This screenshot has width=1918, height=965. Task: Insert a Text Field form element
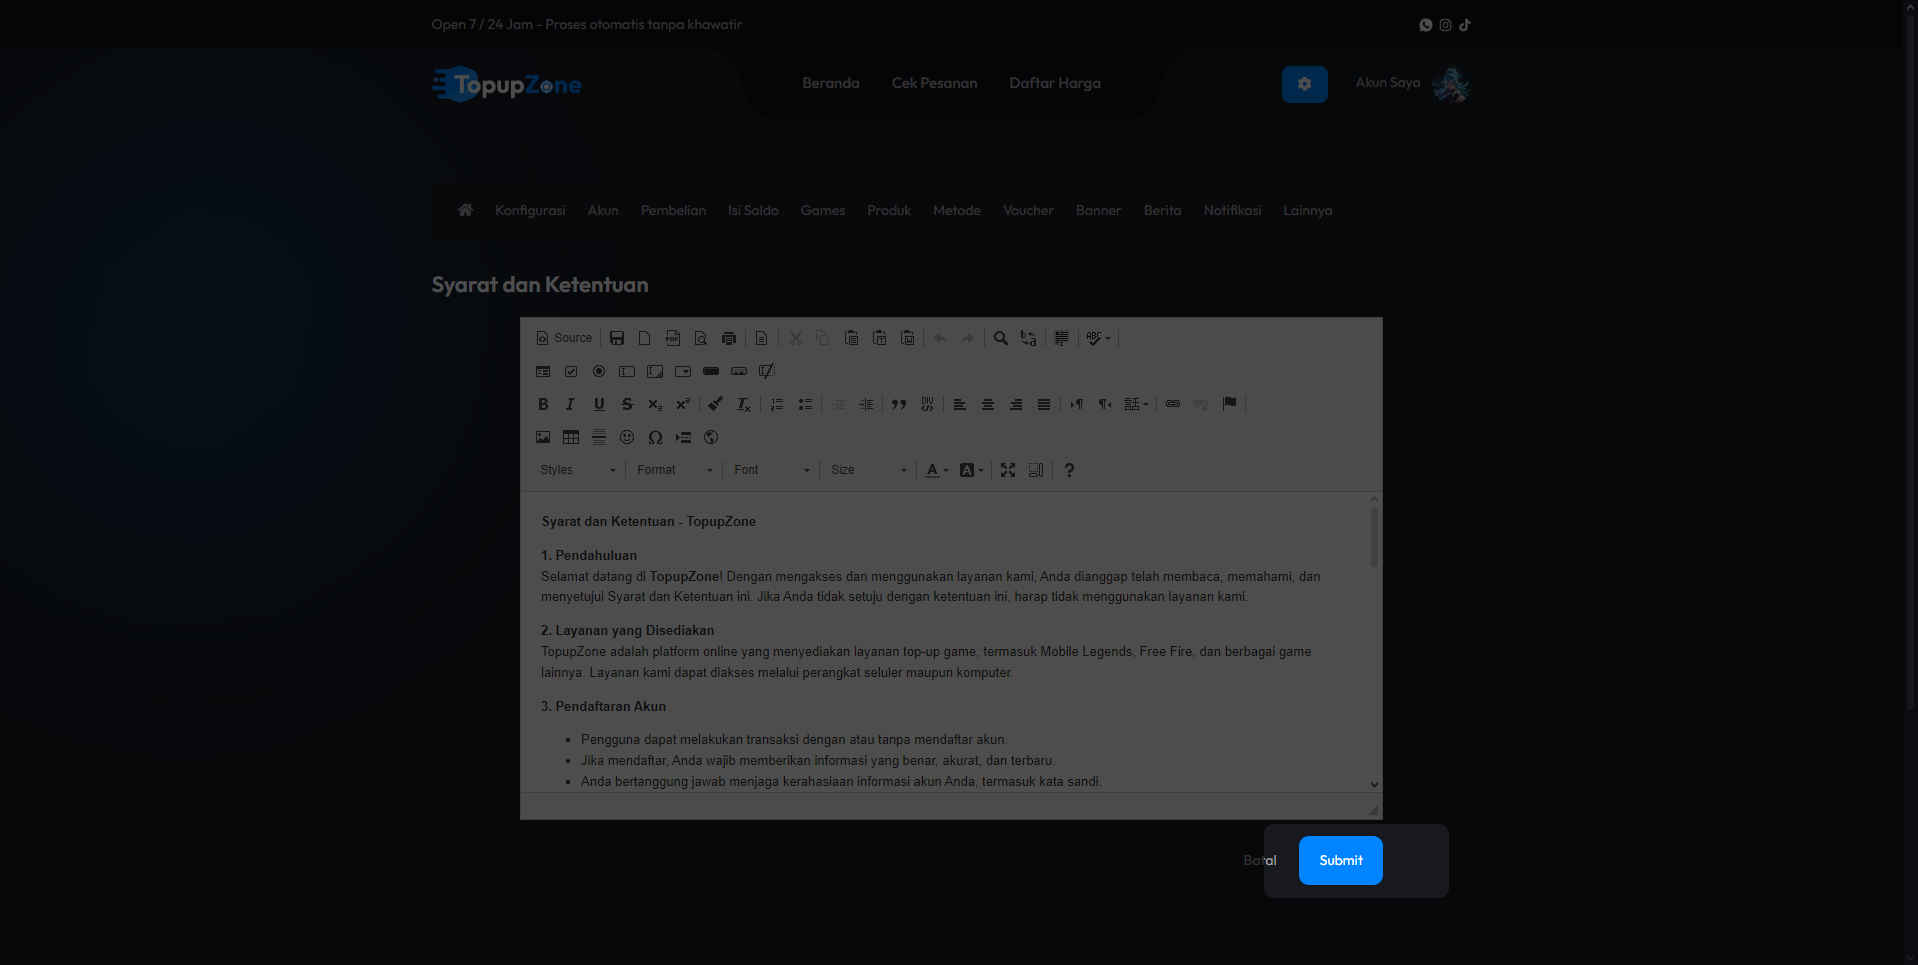(627, 371)
